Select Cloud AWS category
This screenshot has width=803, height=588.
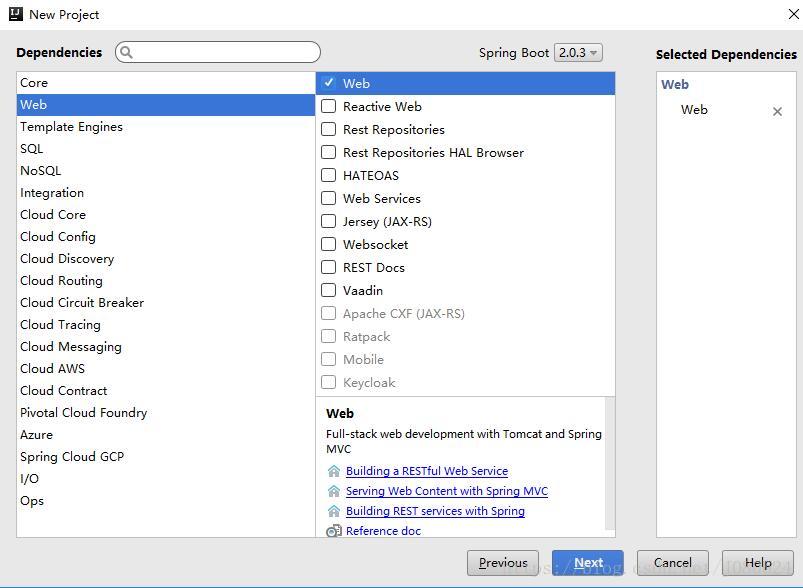tap(165, 369)
